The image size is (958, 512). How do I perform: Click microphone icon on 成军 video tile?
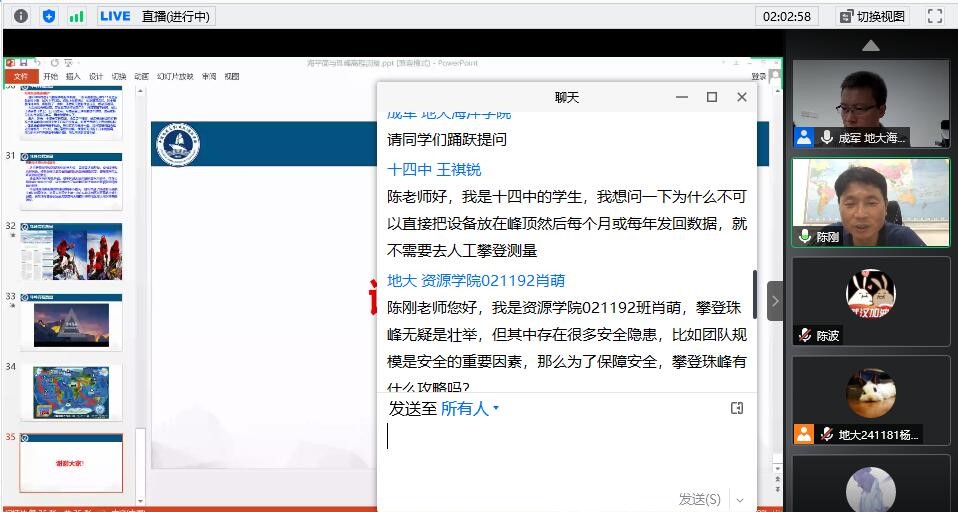point(827,138)
